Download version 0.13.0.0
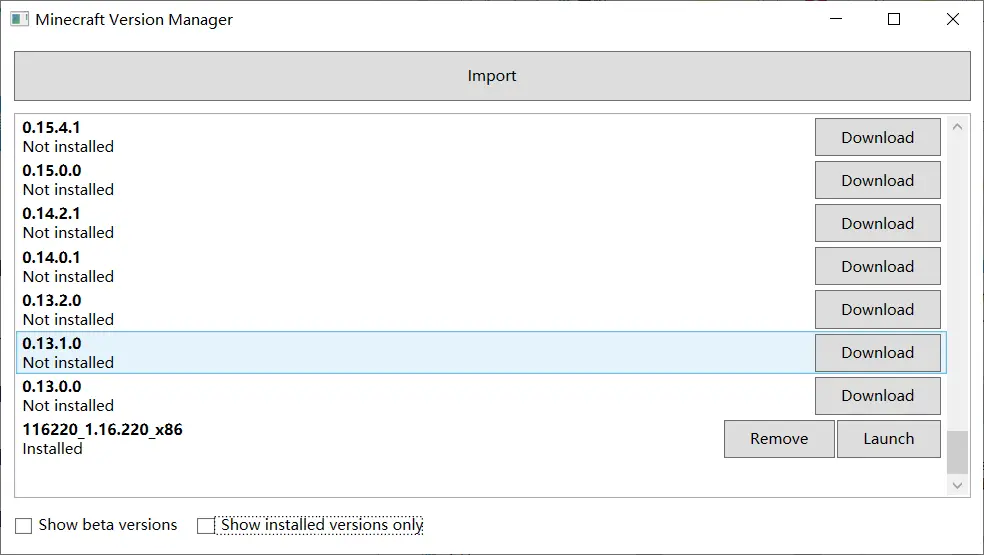The image size is (984, 555). (877, 396)
